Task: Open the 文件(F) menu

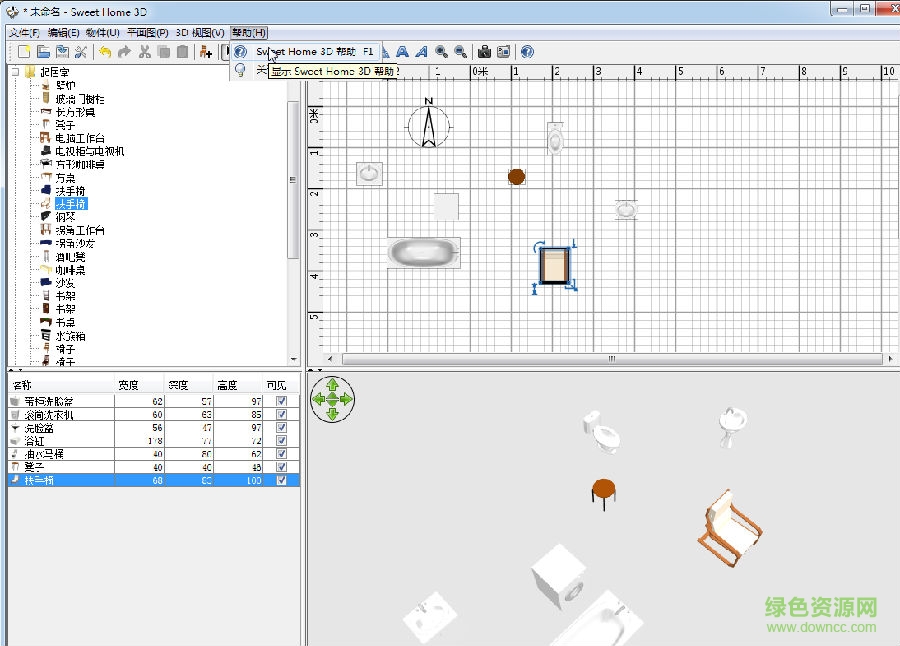Action: (23, 33)
